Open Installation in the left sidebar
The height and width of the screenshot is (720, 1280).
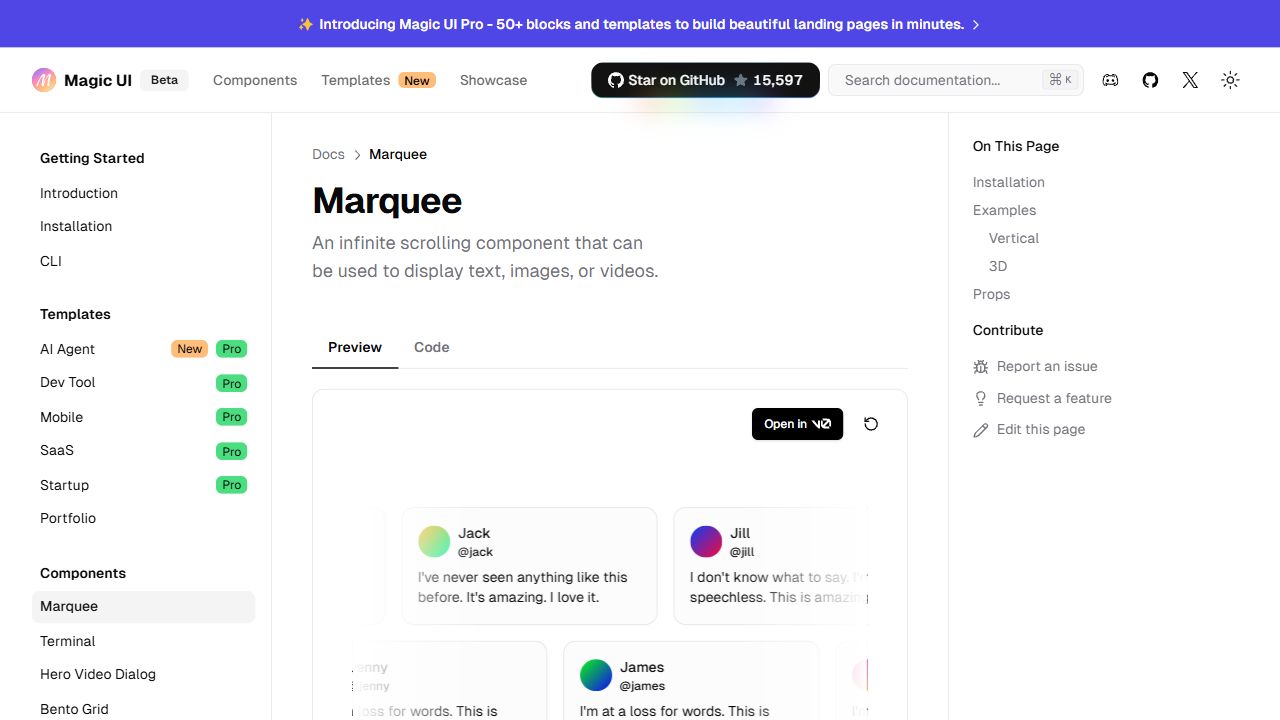click(76, 226)
